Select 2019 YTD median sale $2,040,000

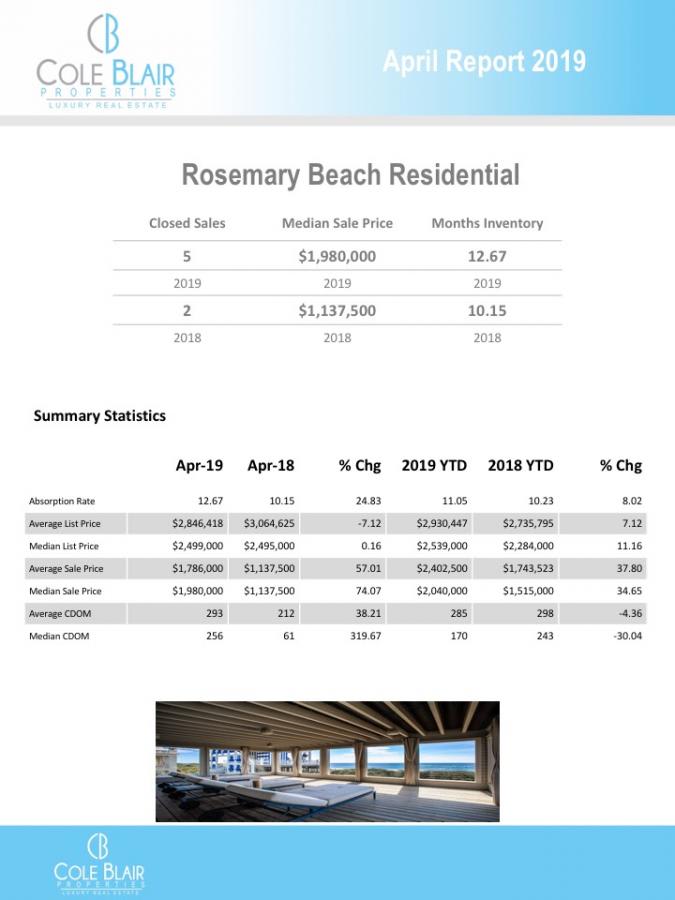click(x=442, y=591)
